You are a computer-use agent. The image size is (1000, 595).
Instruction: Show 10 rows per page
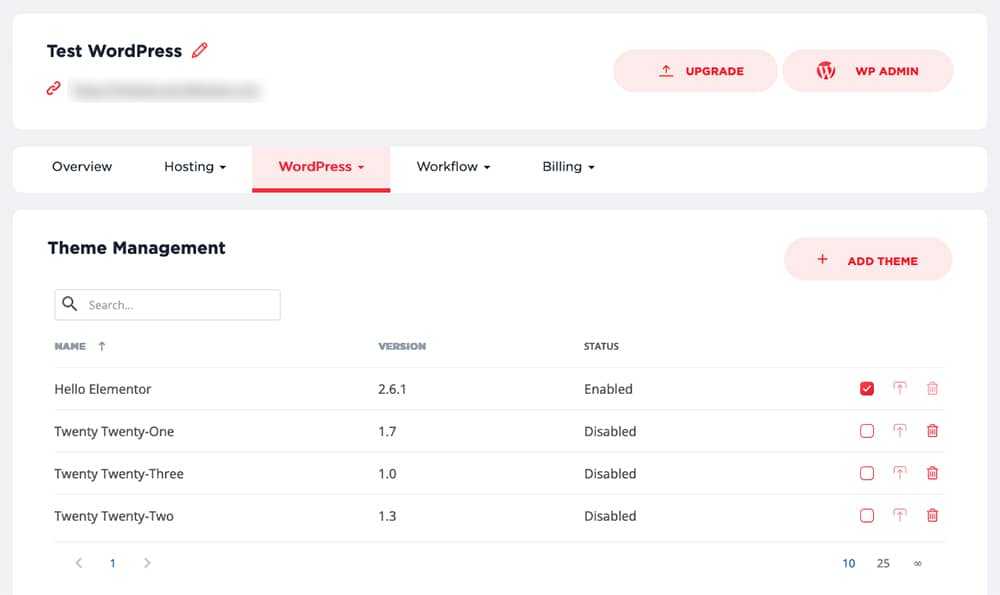pyautogui.click(x=849, y=563)
